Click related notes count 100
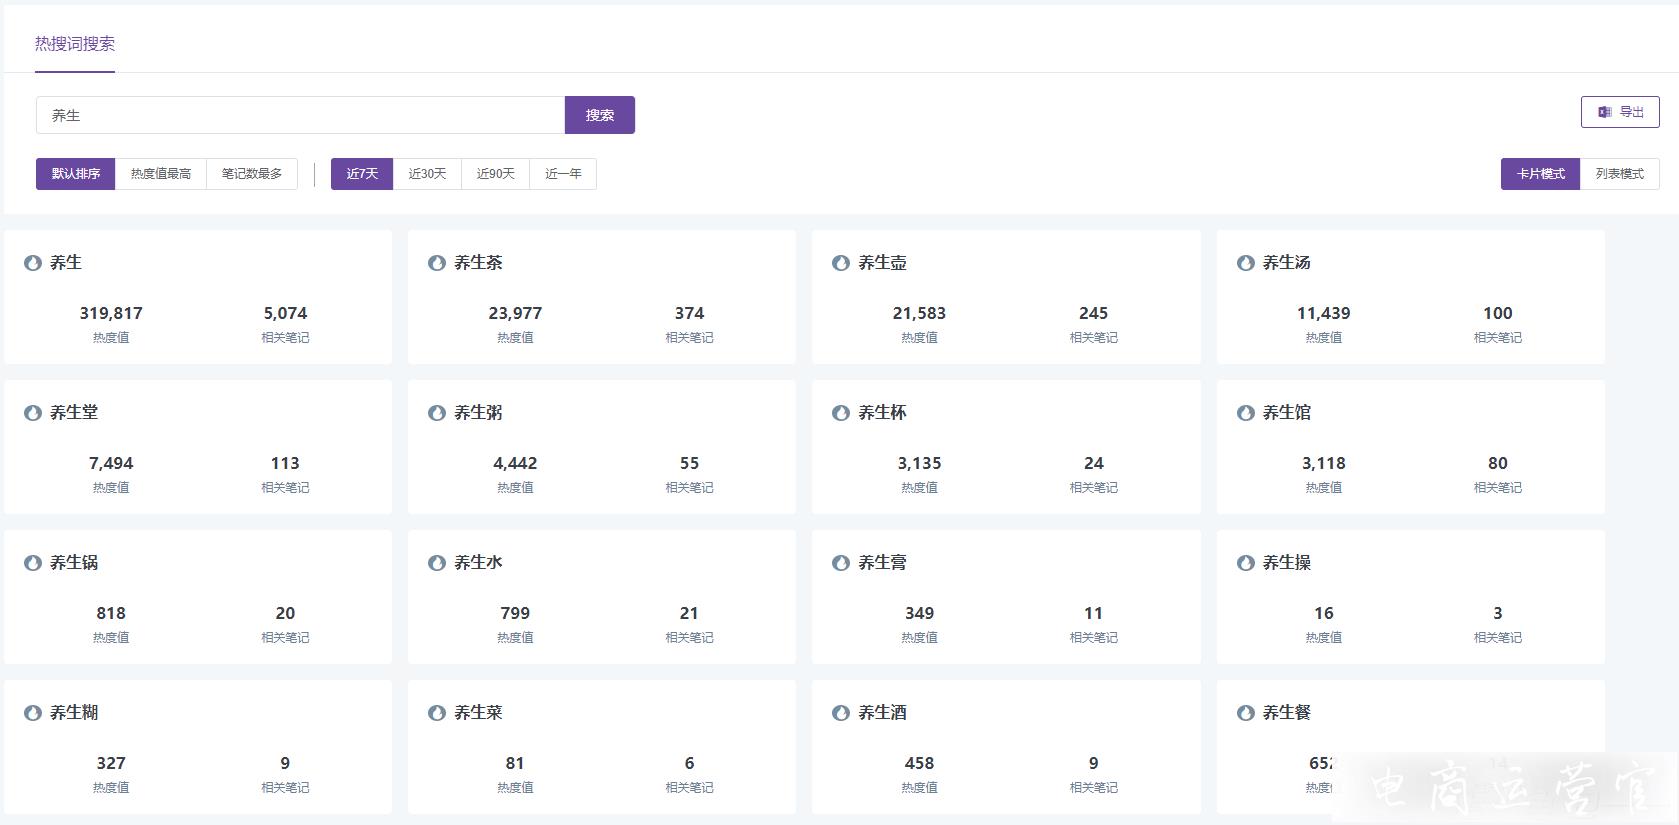This screenshot has height=825, width=1679. click(x=1497, y=313)
